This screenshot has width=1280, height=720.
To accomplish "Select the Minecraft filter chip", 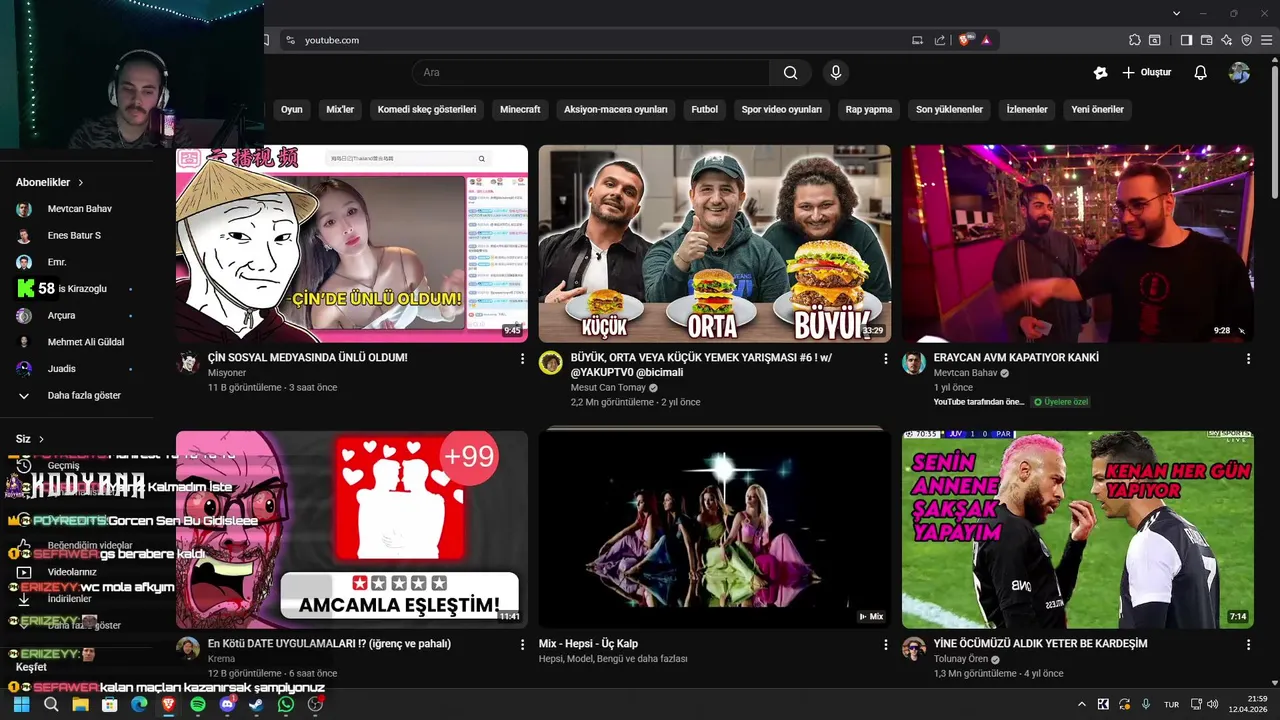I will [520, 109].
